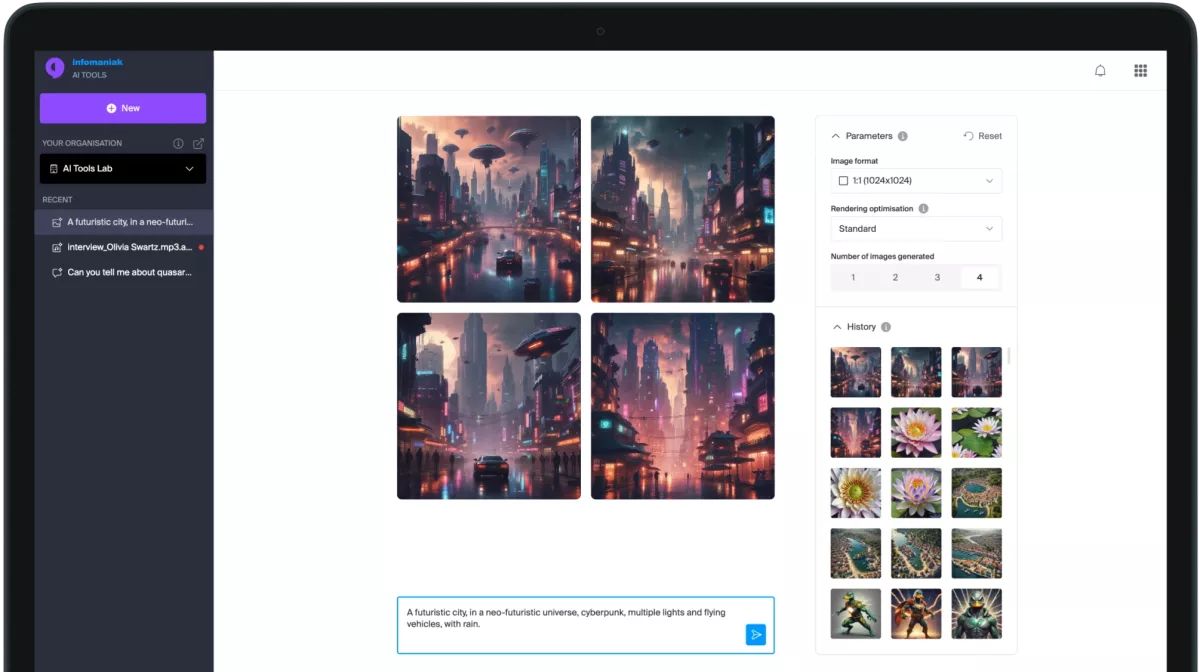Image resolution: width=1200 pixels, height=672 pixels.
Task: Click the purple New button
Action: tap(123, 108)
